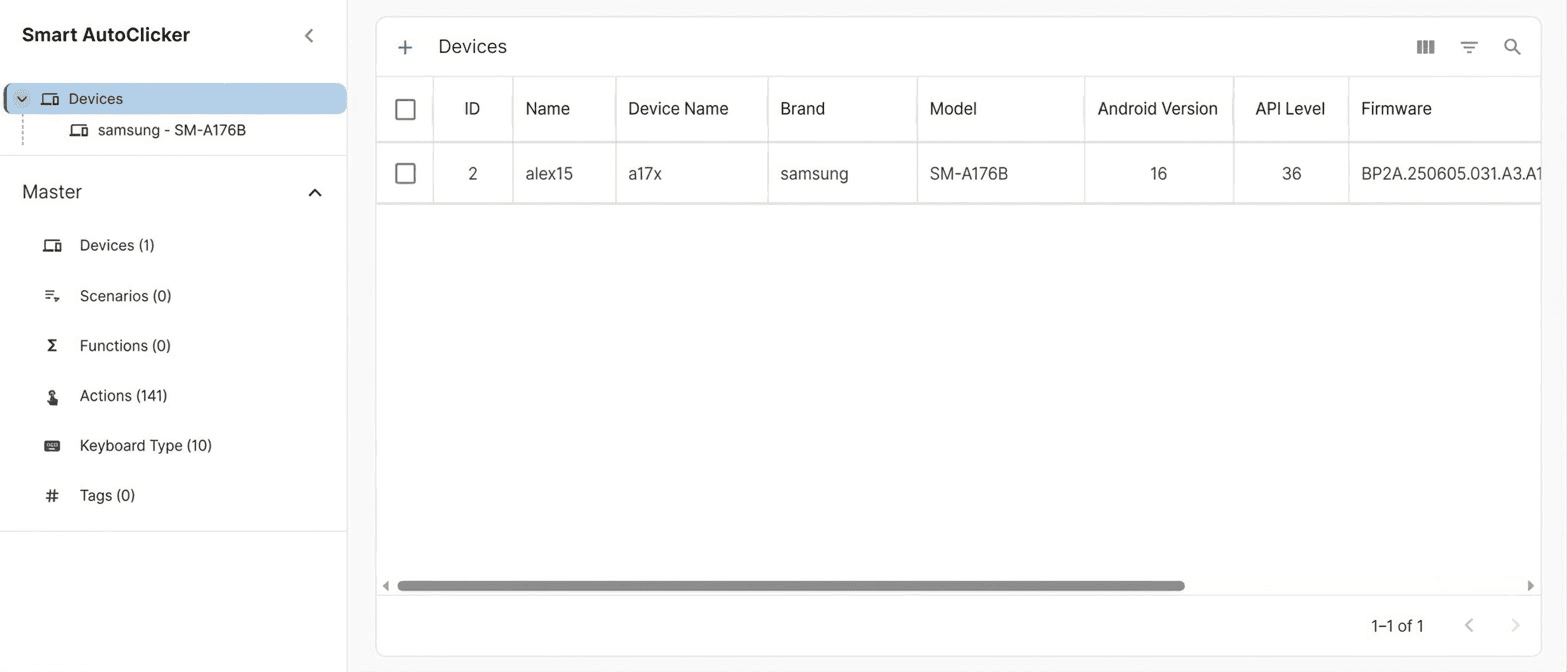The image size is (1567, 672).
Task: Collapse the Devices tree node arrow
Action: click(22, 99)
